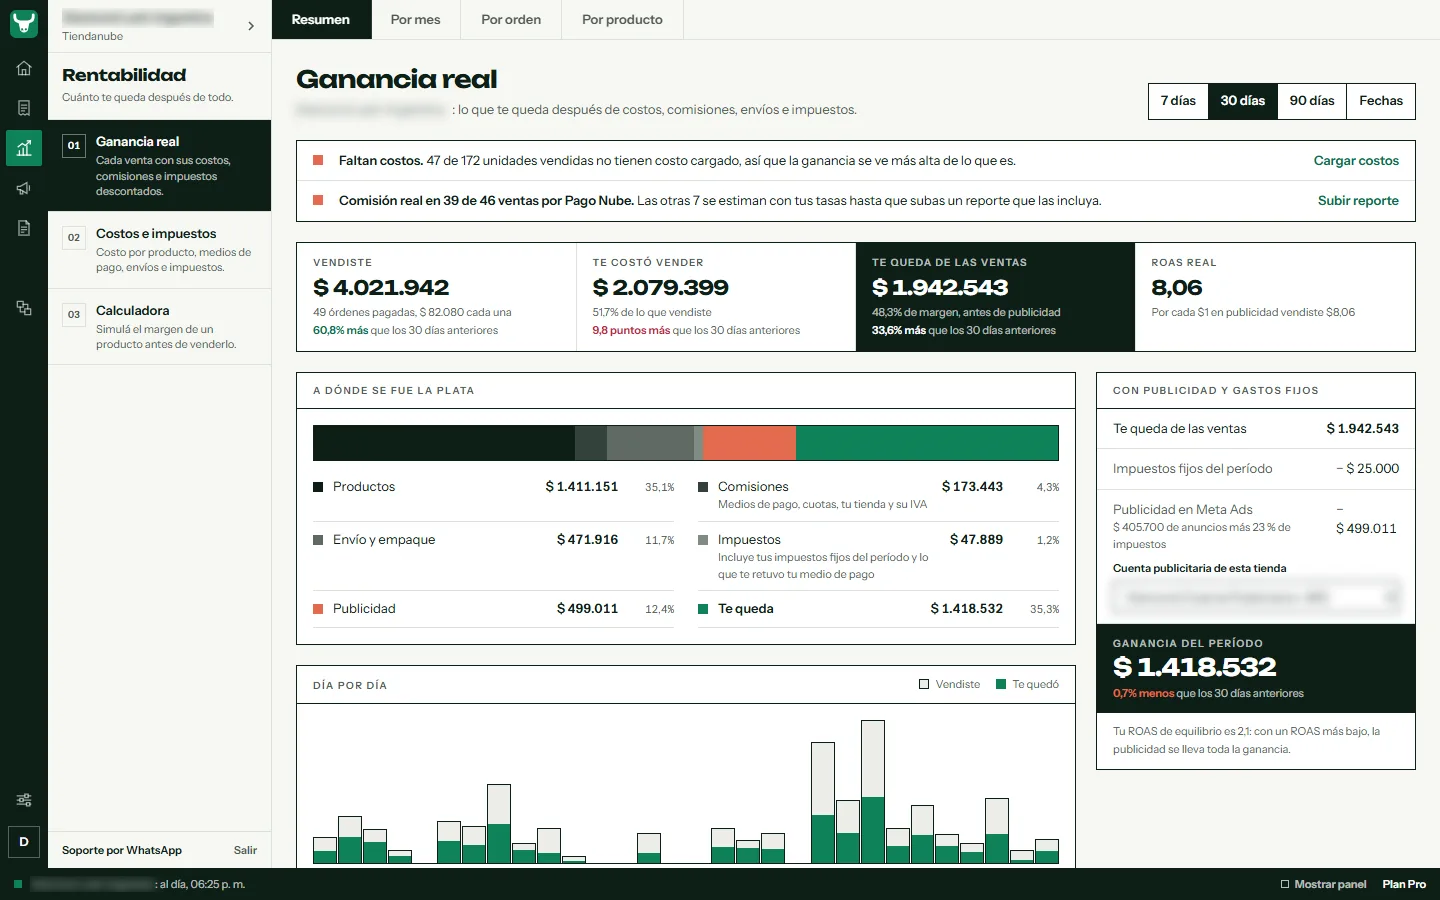Go to the home icon in the sidebar
Viewport: 1440px width, 900px height.
pyautogui.click(x=24, y=68)
